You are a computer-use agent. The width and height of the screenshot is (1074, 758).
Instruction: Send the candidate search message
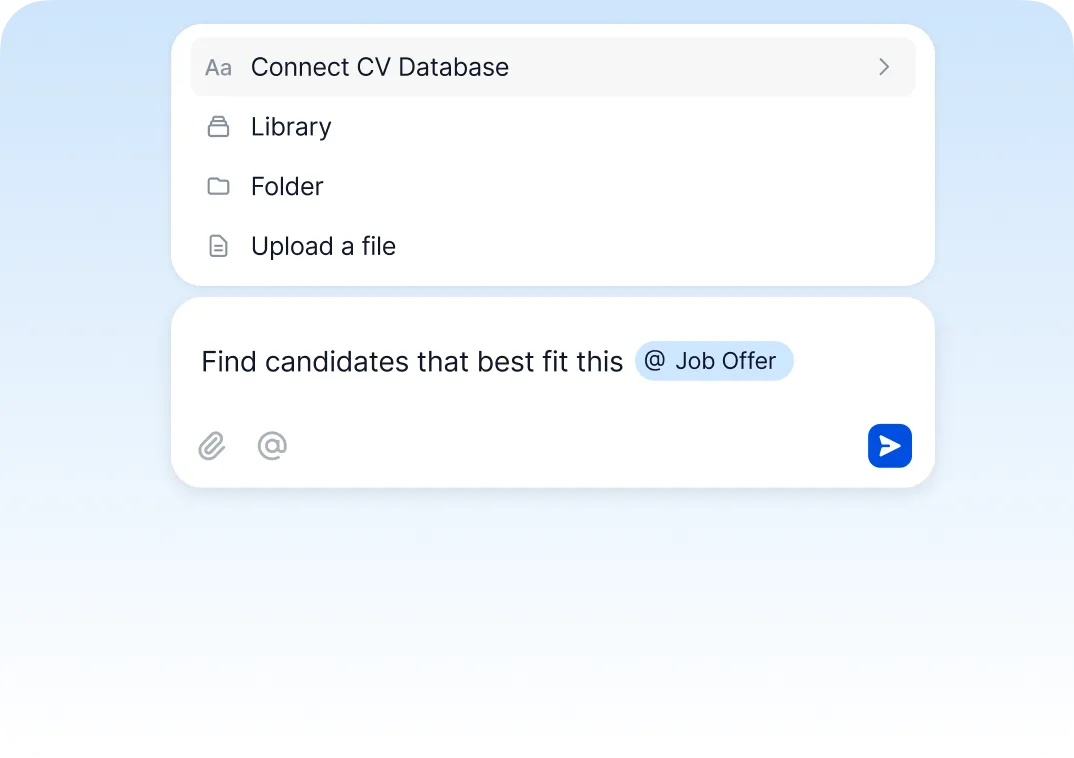tap(889, 446)
